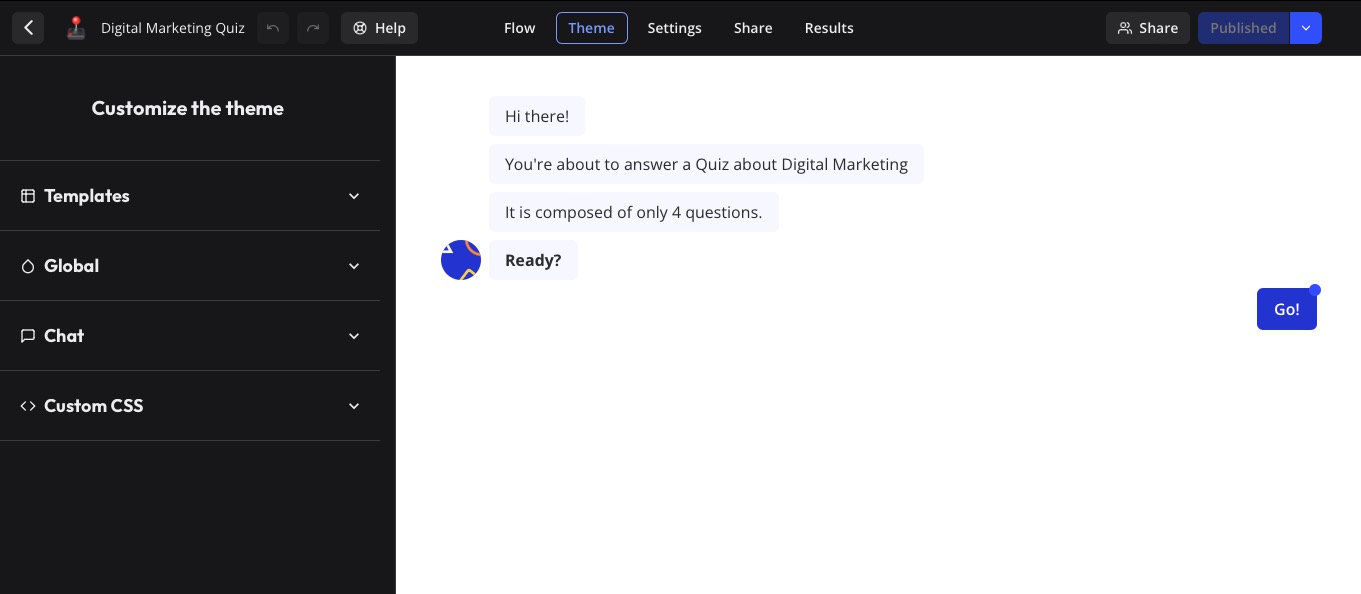The width and height of the screenshot is (1361, 594).
Task: Click the back arrow to exit editor
Action: pyautogui.click(x=28, y=28)
